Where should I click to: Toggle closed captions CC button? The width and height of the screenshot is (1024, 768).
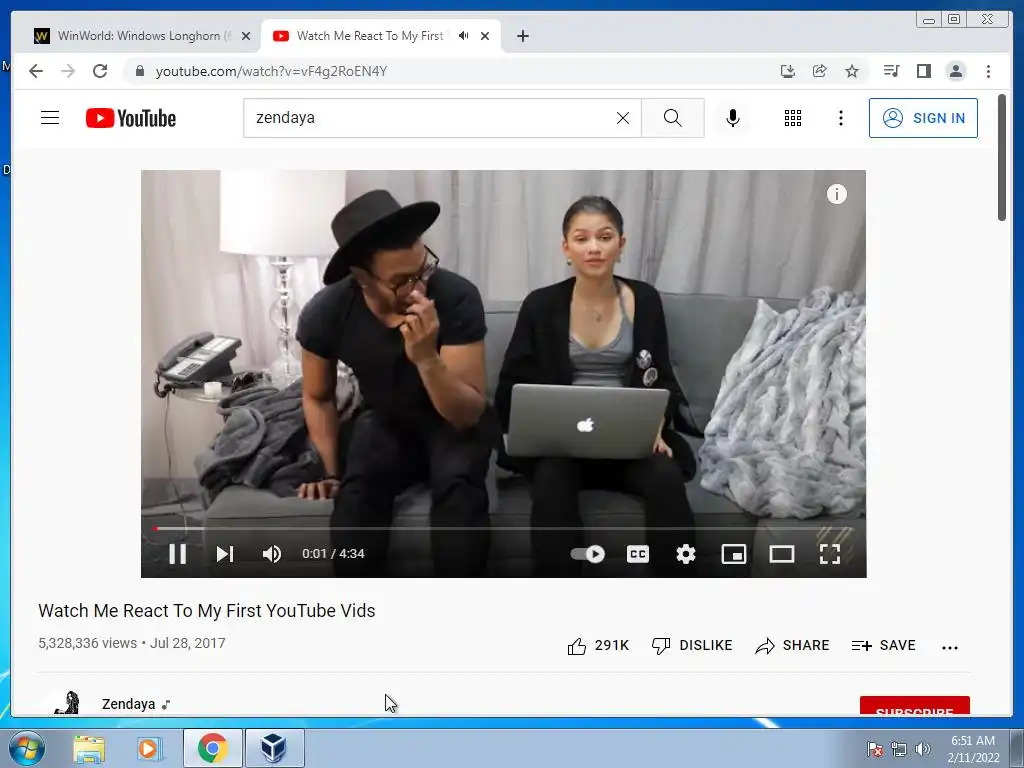638,554
